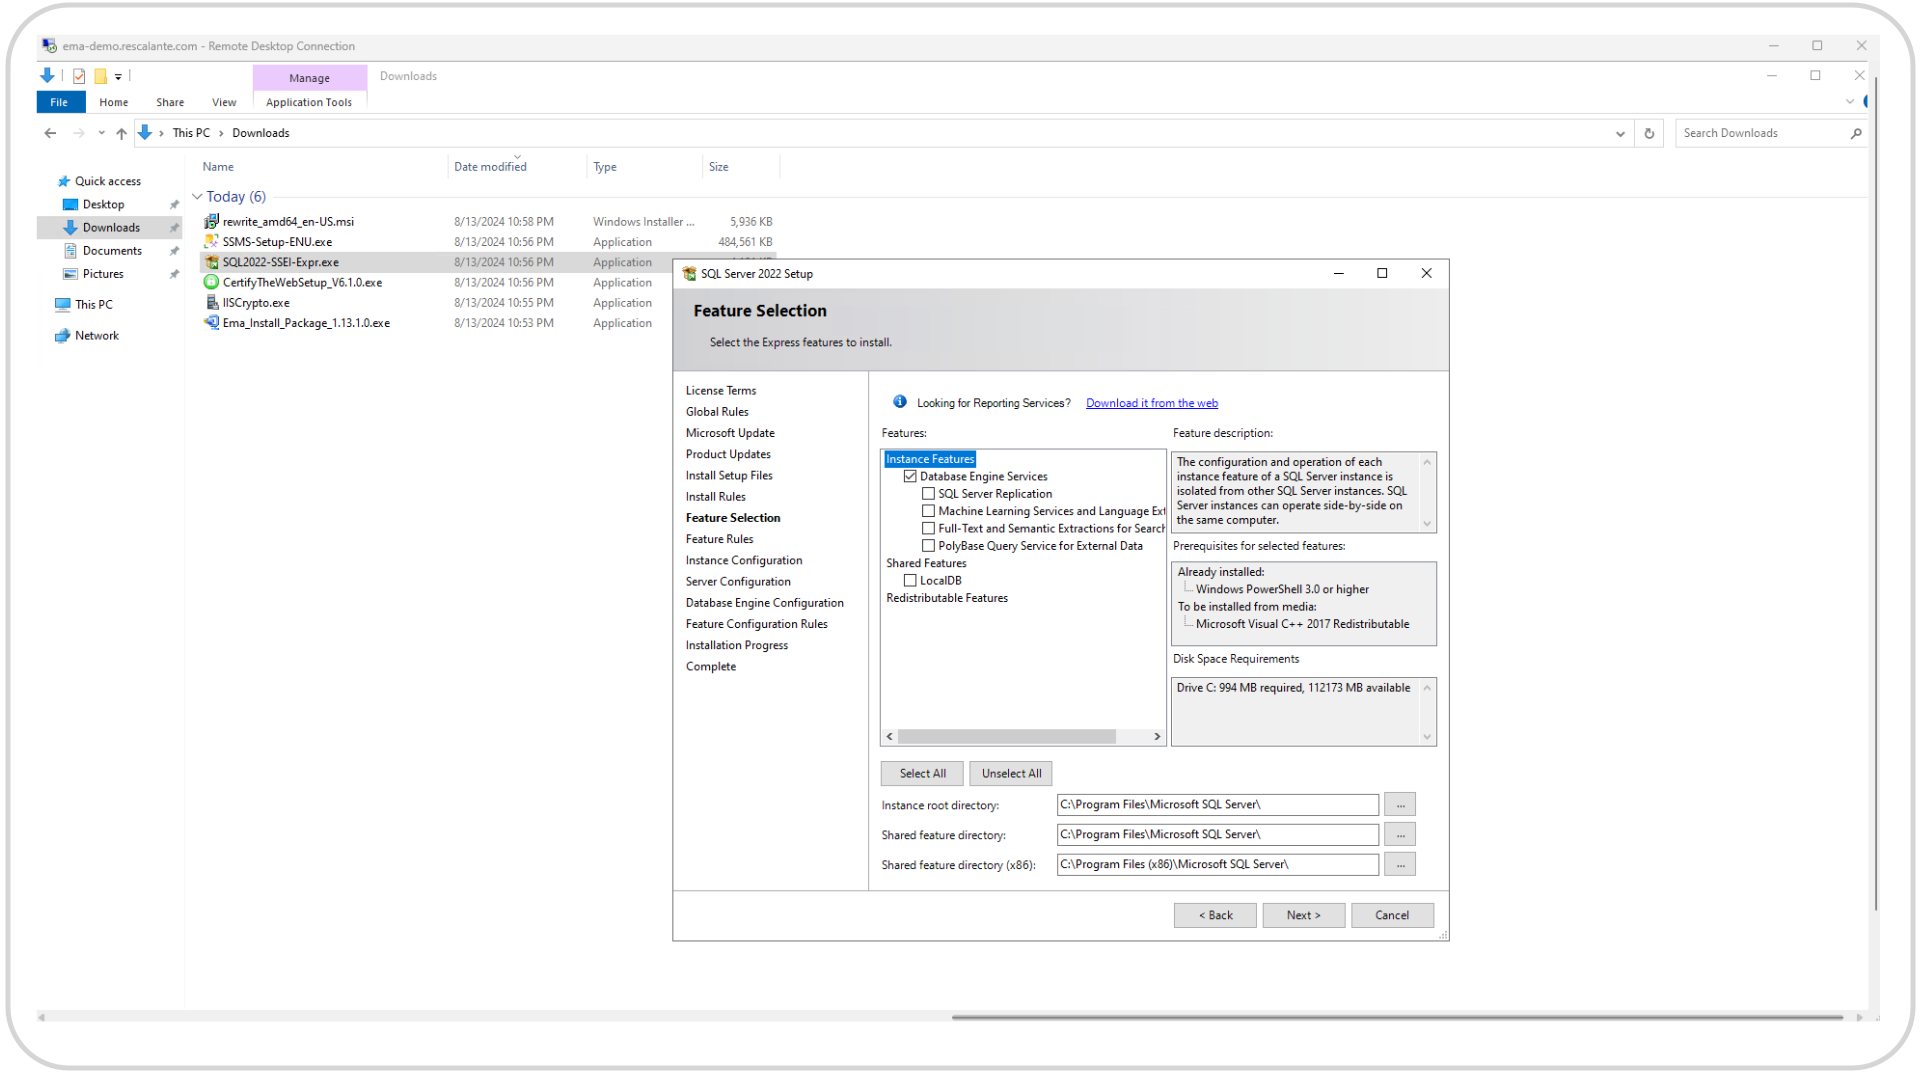Click the SSMS-Setup-ENU.exe file icon

[x=211, y=241]
